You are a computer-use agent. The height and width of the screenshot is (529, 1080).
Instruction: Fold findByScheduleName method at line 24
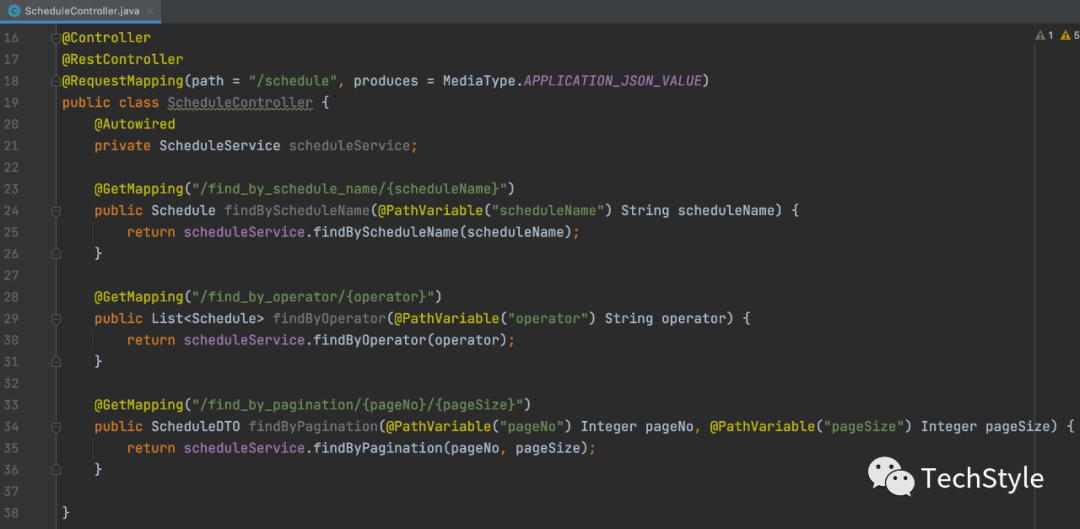click(x=56, y=211)
